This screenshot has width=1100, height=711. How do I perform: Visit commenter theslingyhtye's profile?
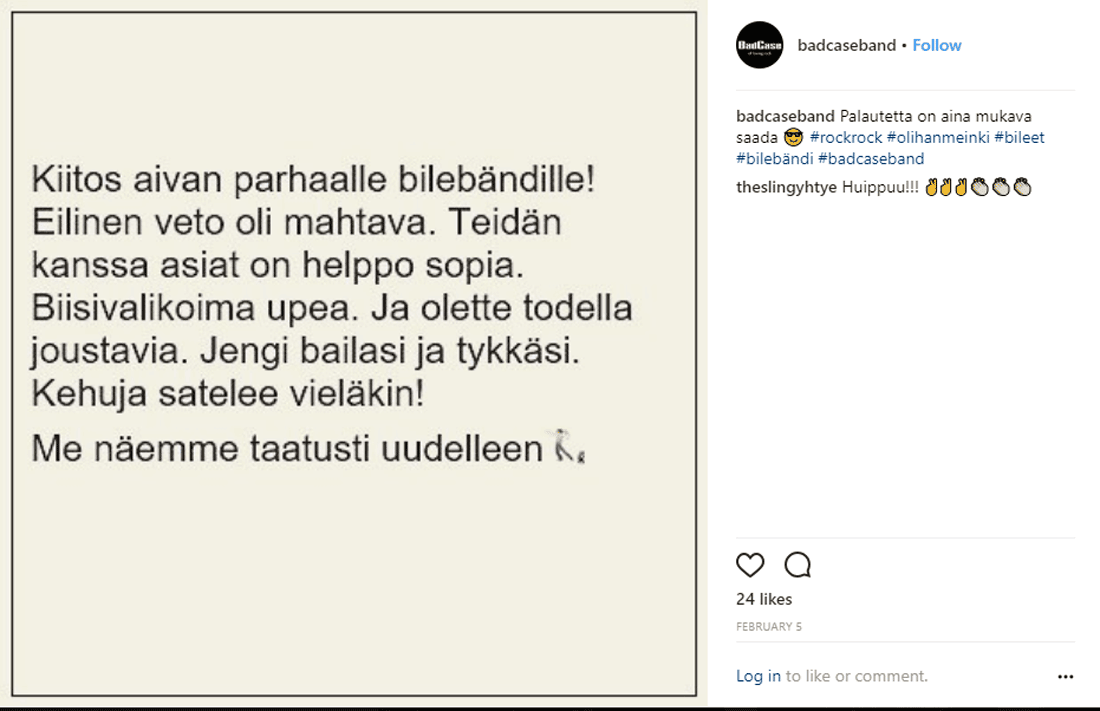point(787,187)
